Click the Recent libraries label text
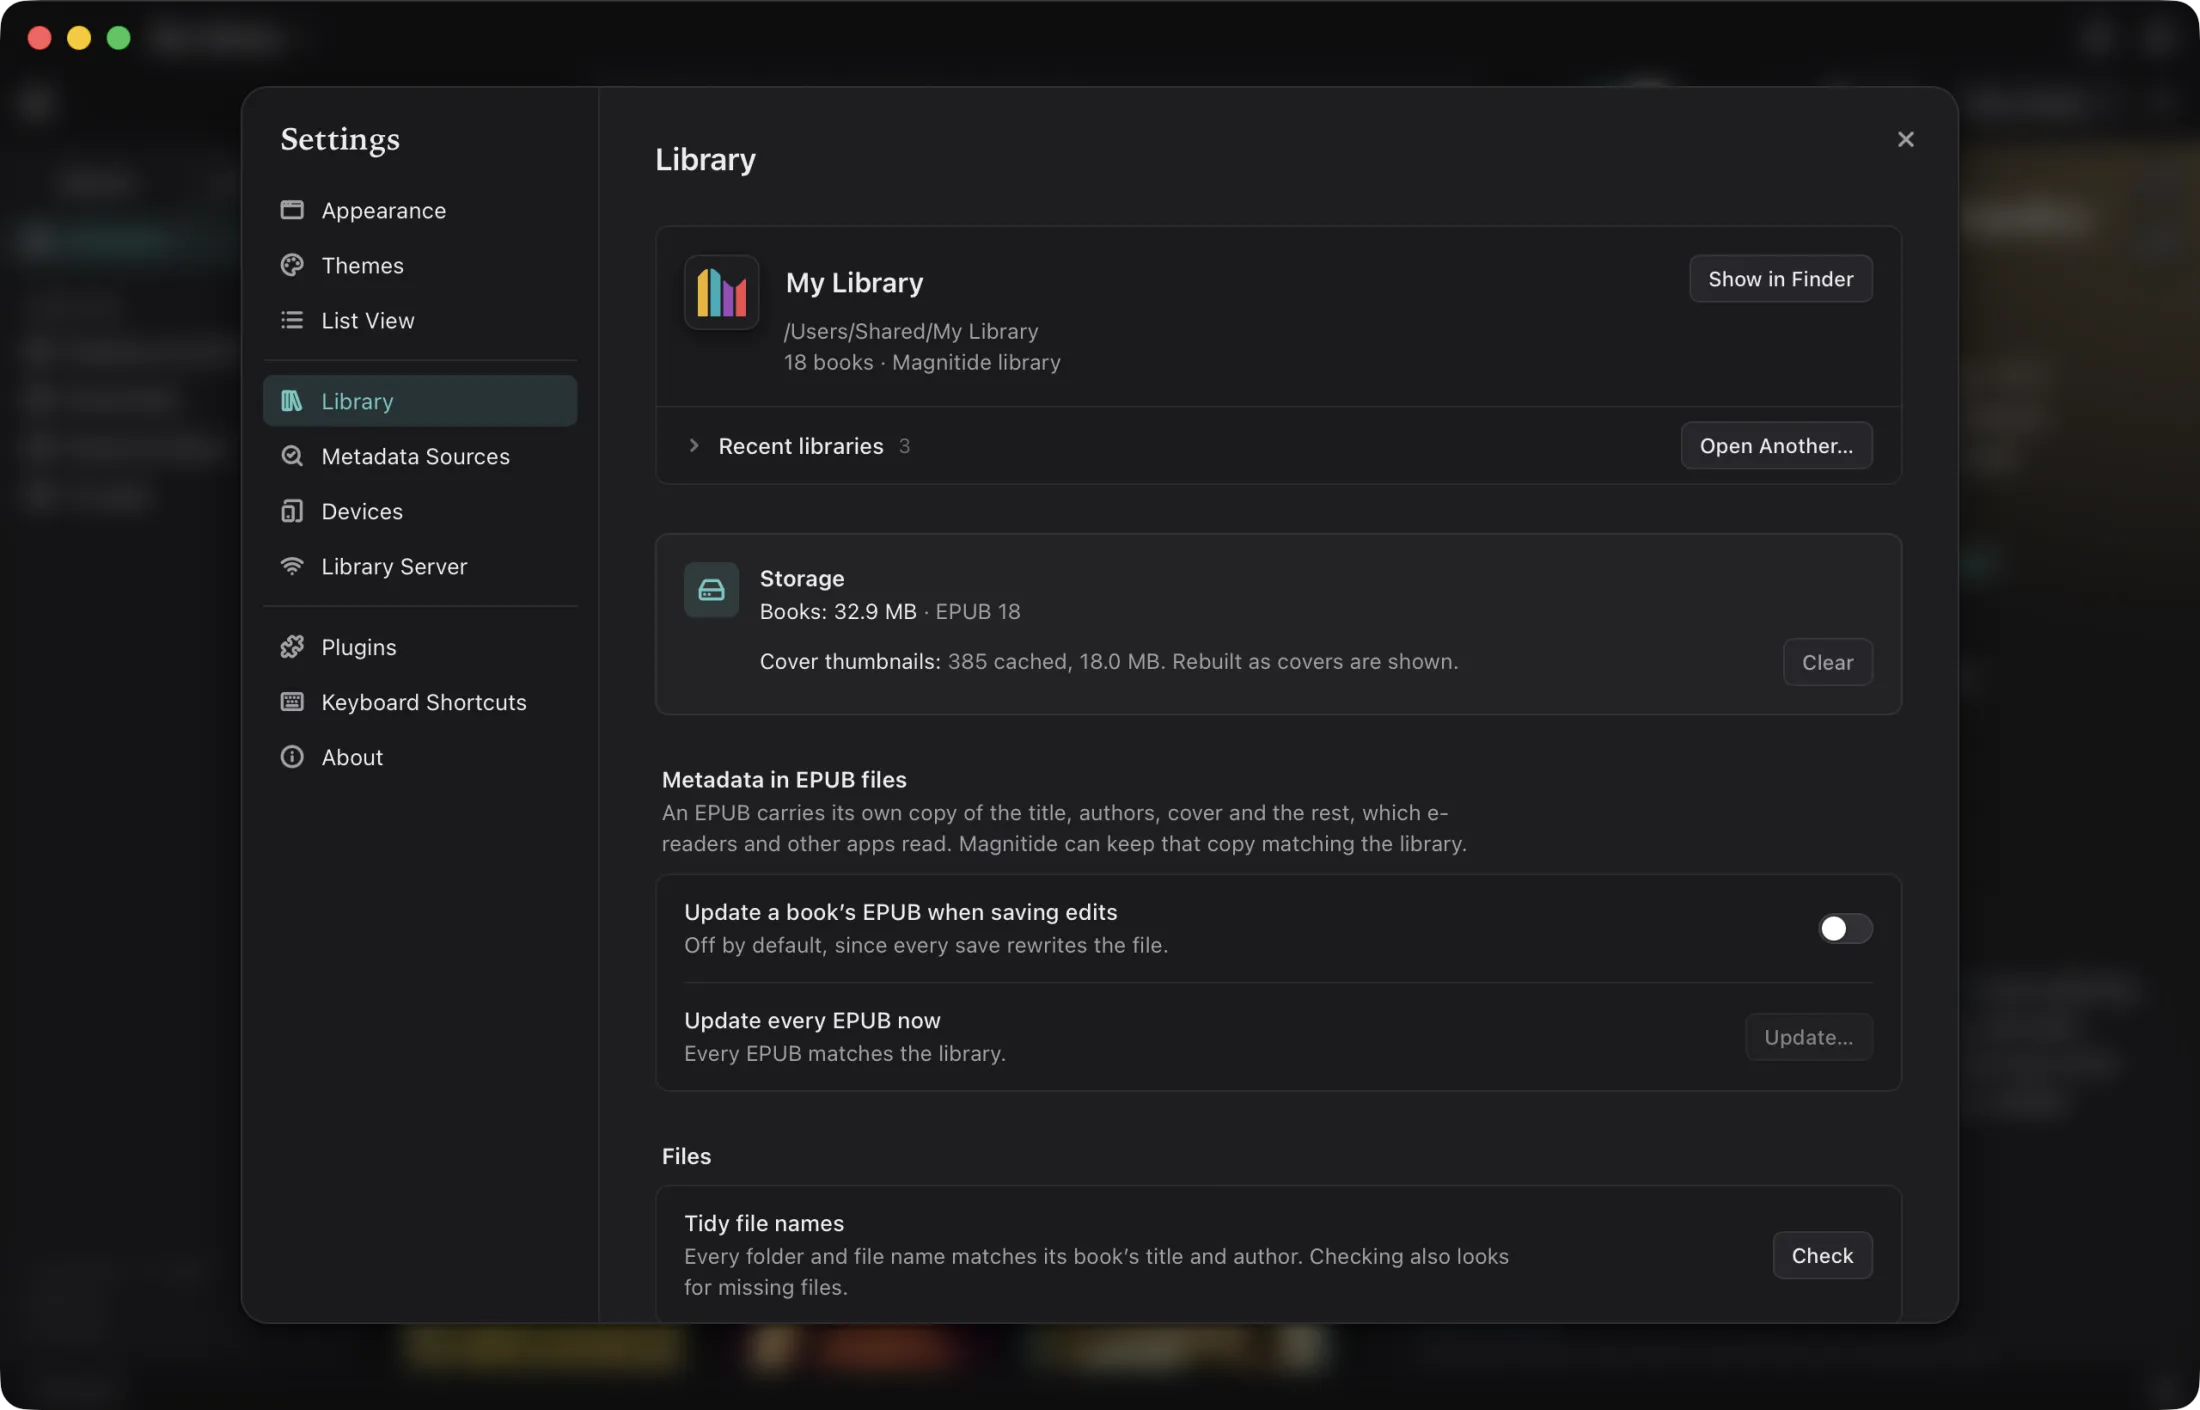The height and width of the screenshot is (1410, 2200). click(x=800, y=446)
